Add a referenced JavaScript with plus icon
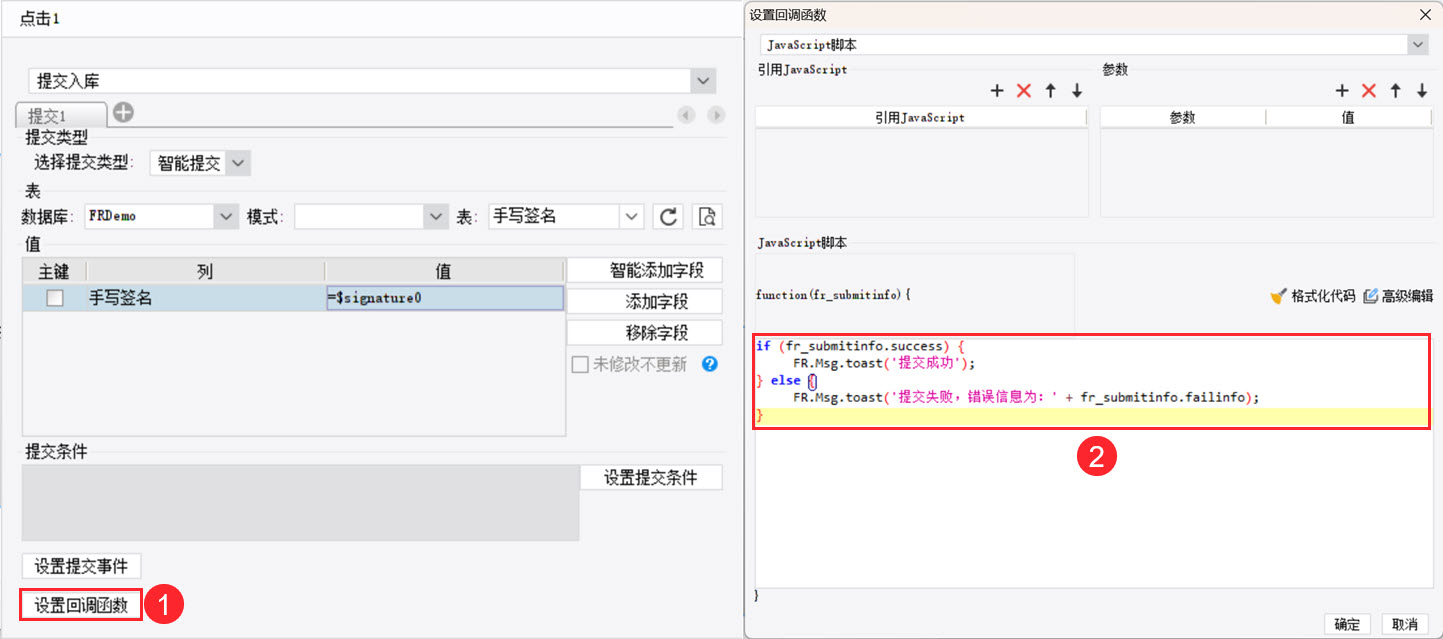1443x639 pixels. click(x=997, y=91)
